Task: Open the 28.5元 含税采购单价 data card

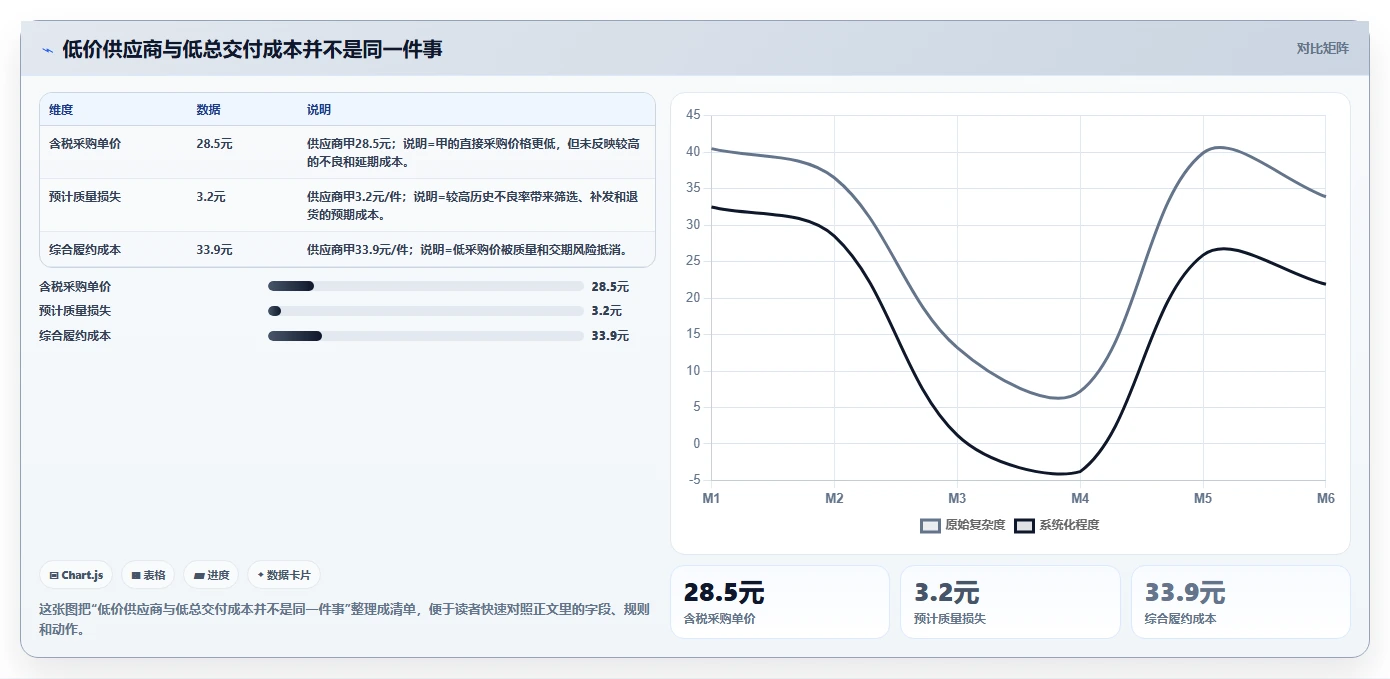Action: 779,602
